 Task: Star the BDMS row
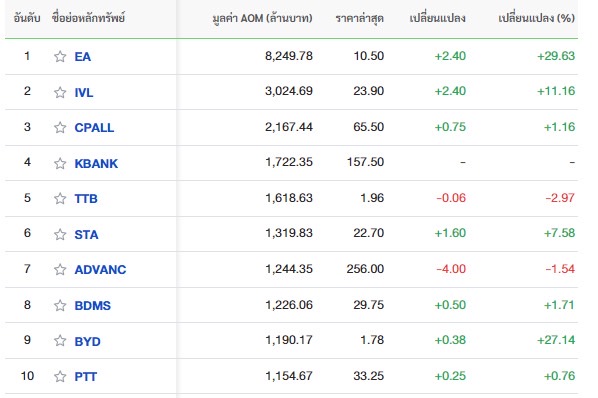[60, 305]
